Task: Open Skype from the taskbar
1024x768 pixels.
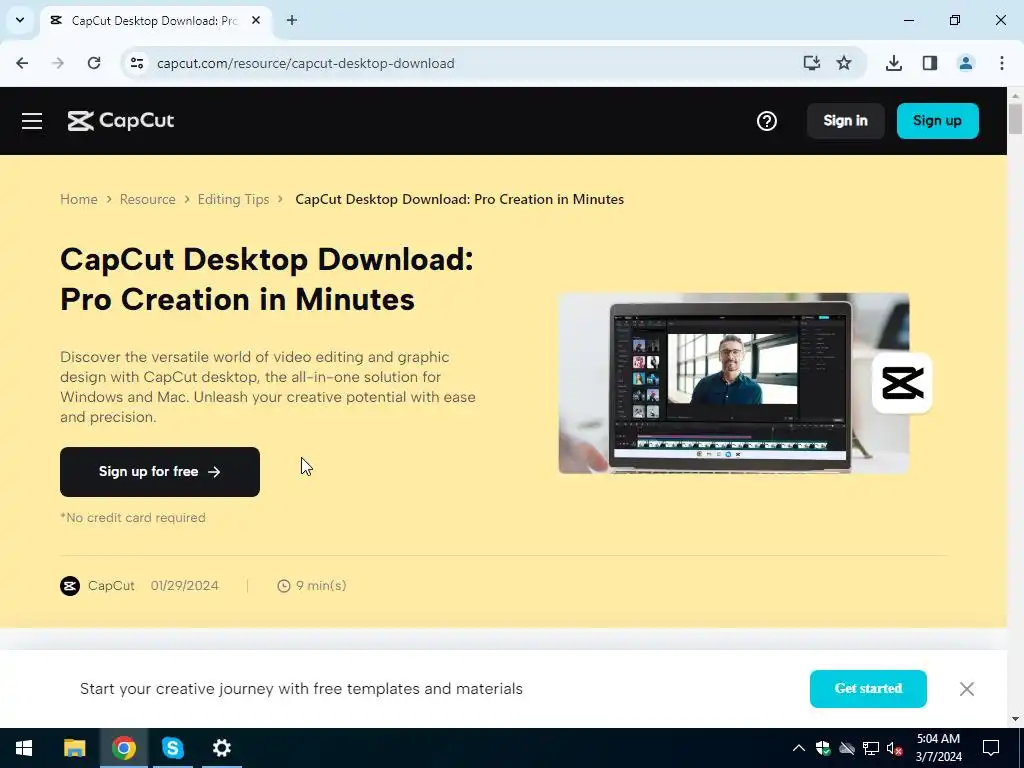Action: [x=172, y=748]
